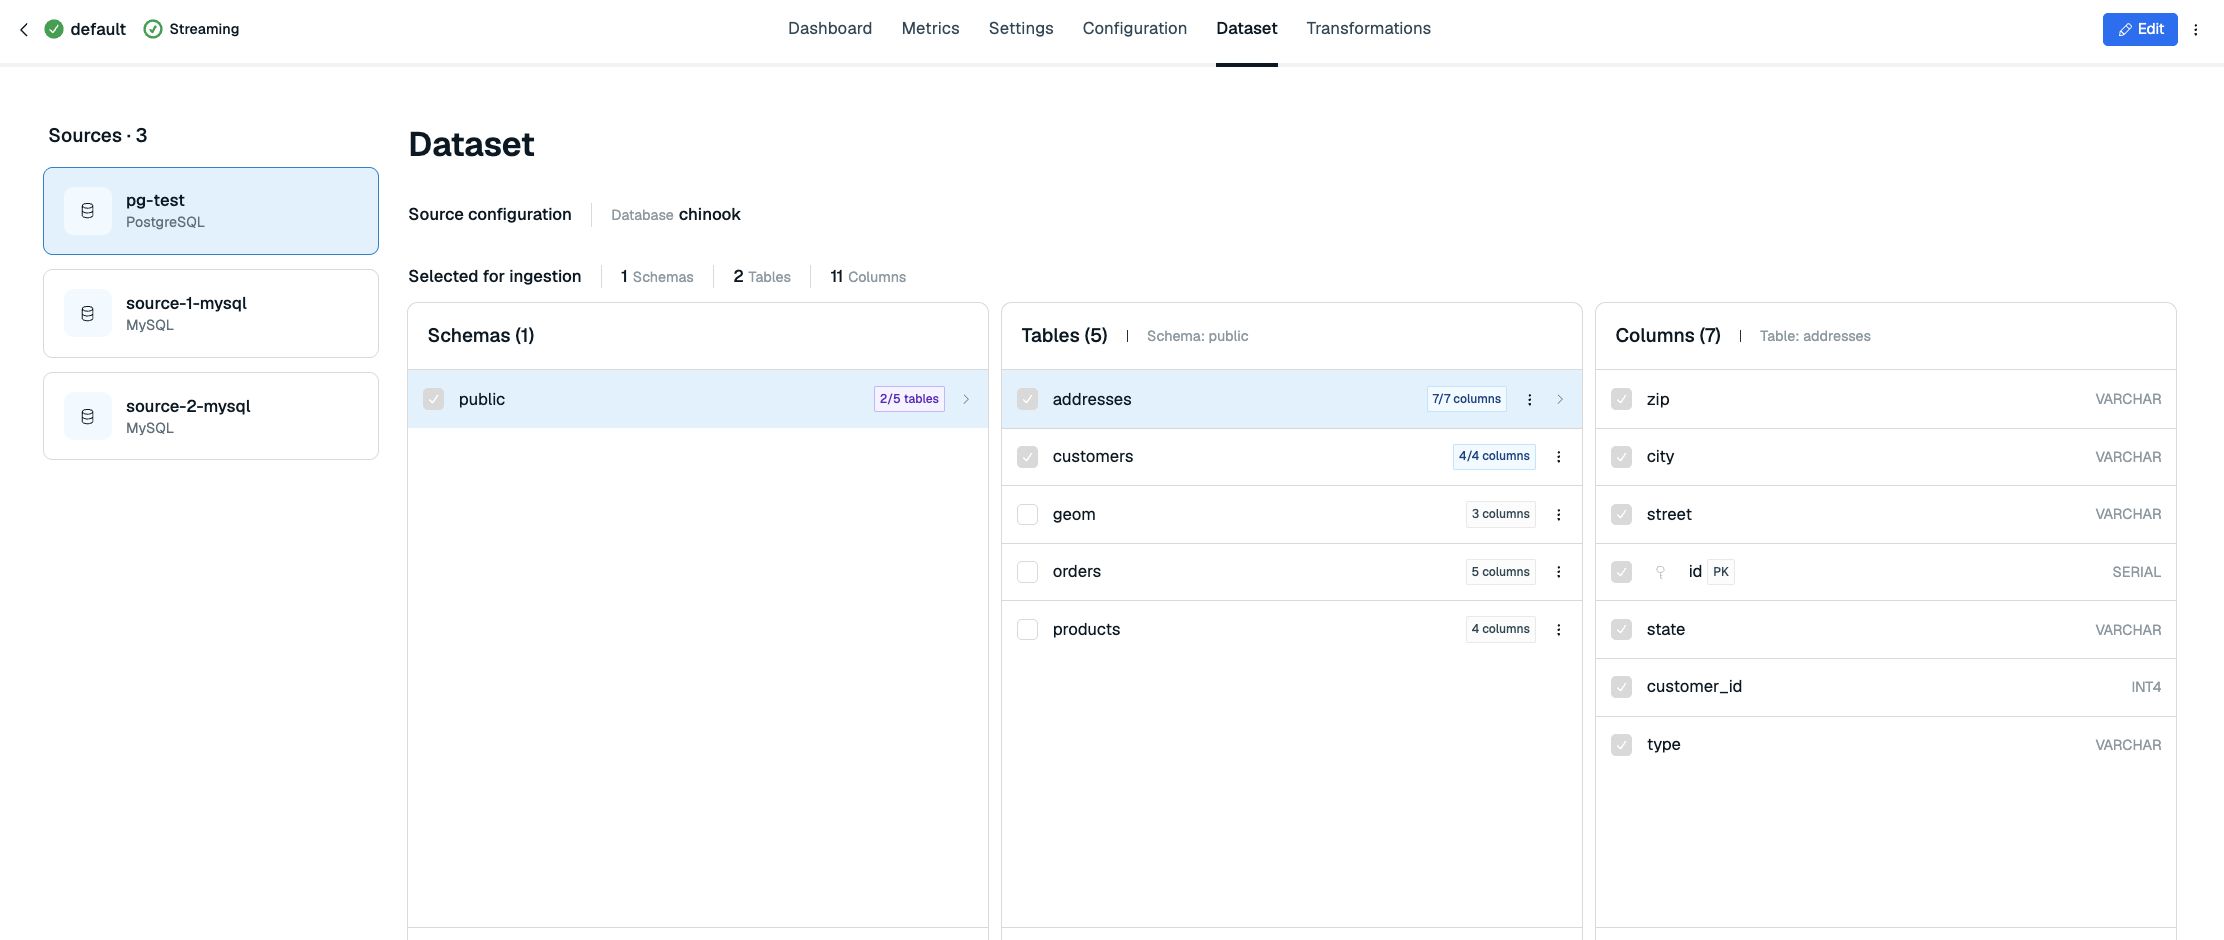2224x940 pixels.
Task: Click the blue Edit button
Action: tap(2140, 29)
